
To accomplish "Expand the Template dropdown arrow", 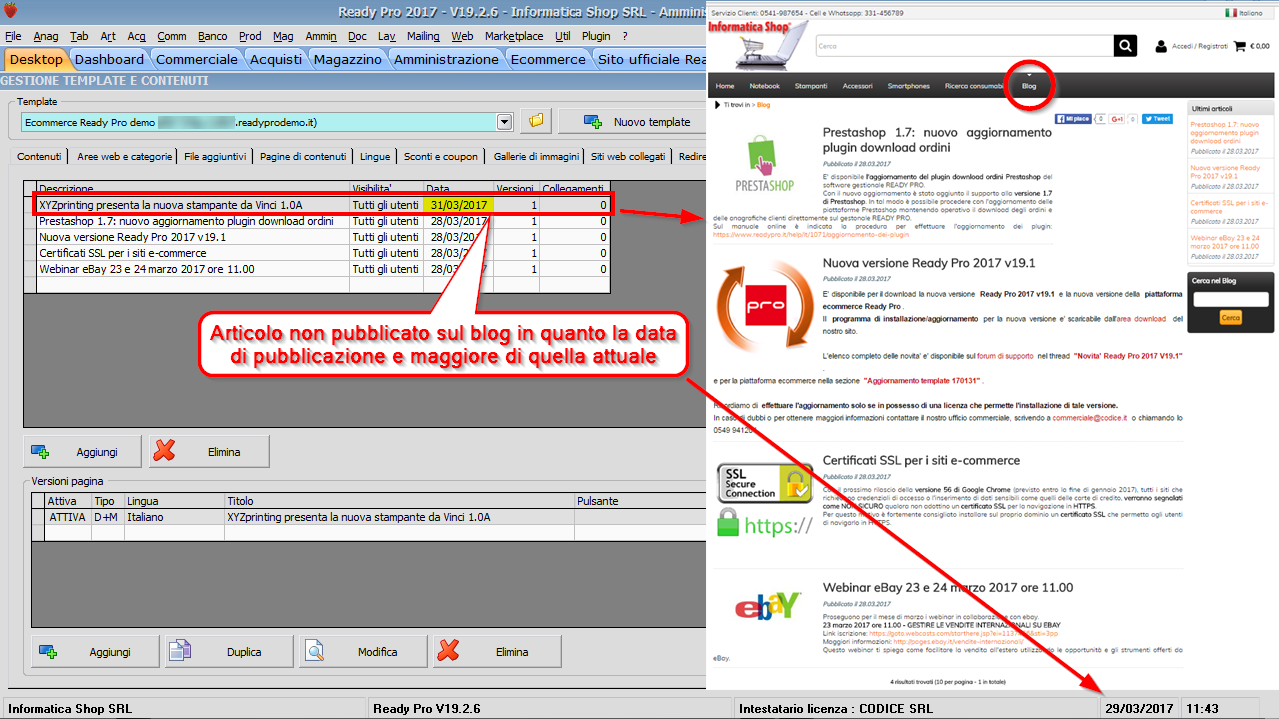I will (504, 122).
